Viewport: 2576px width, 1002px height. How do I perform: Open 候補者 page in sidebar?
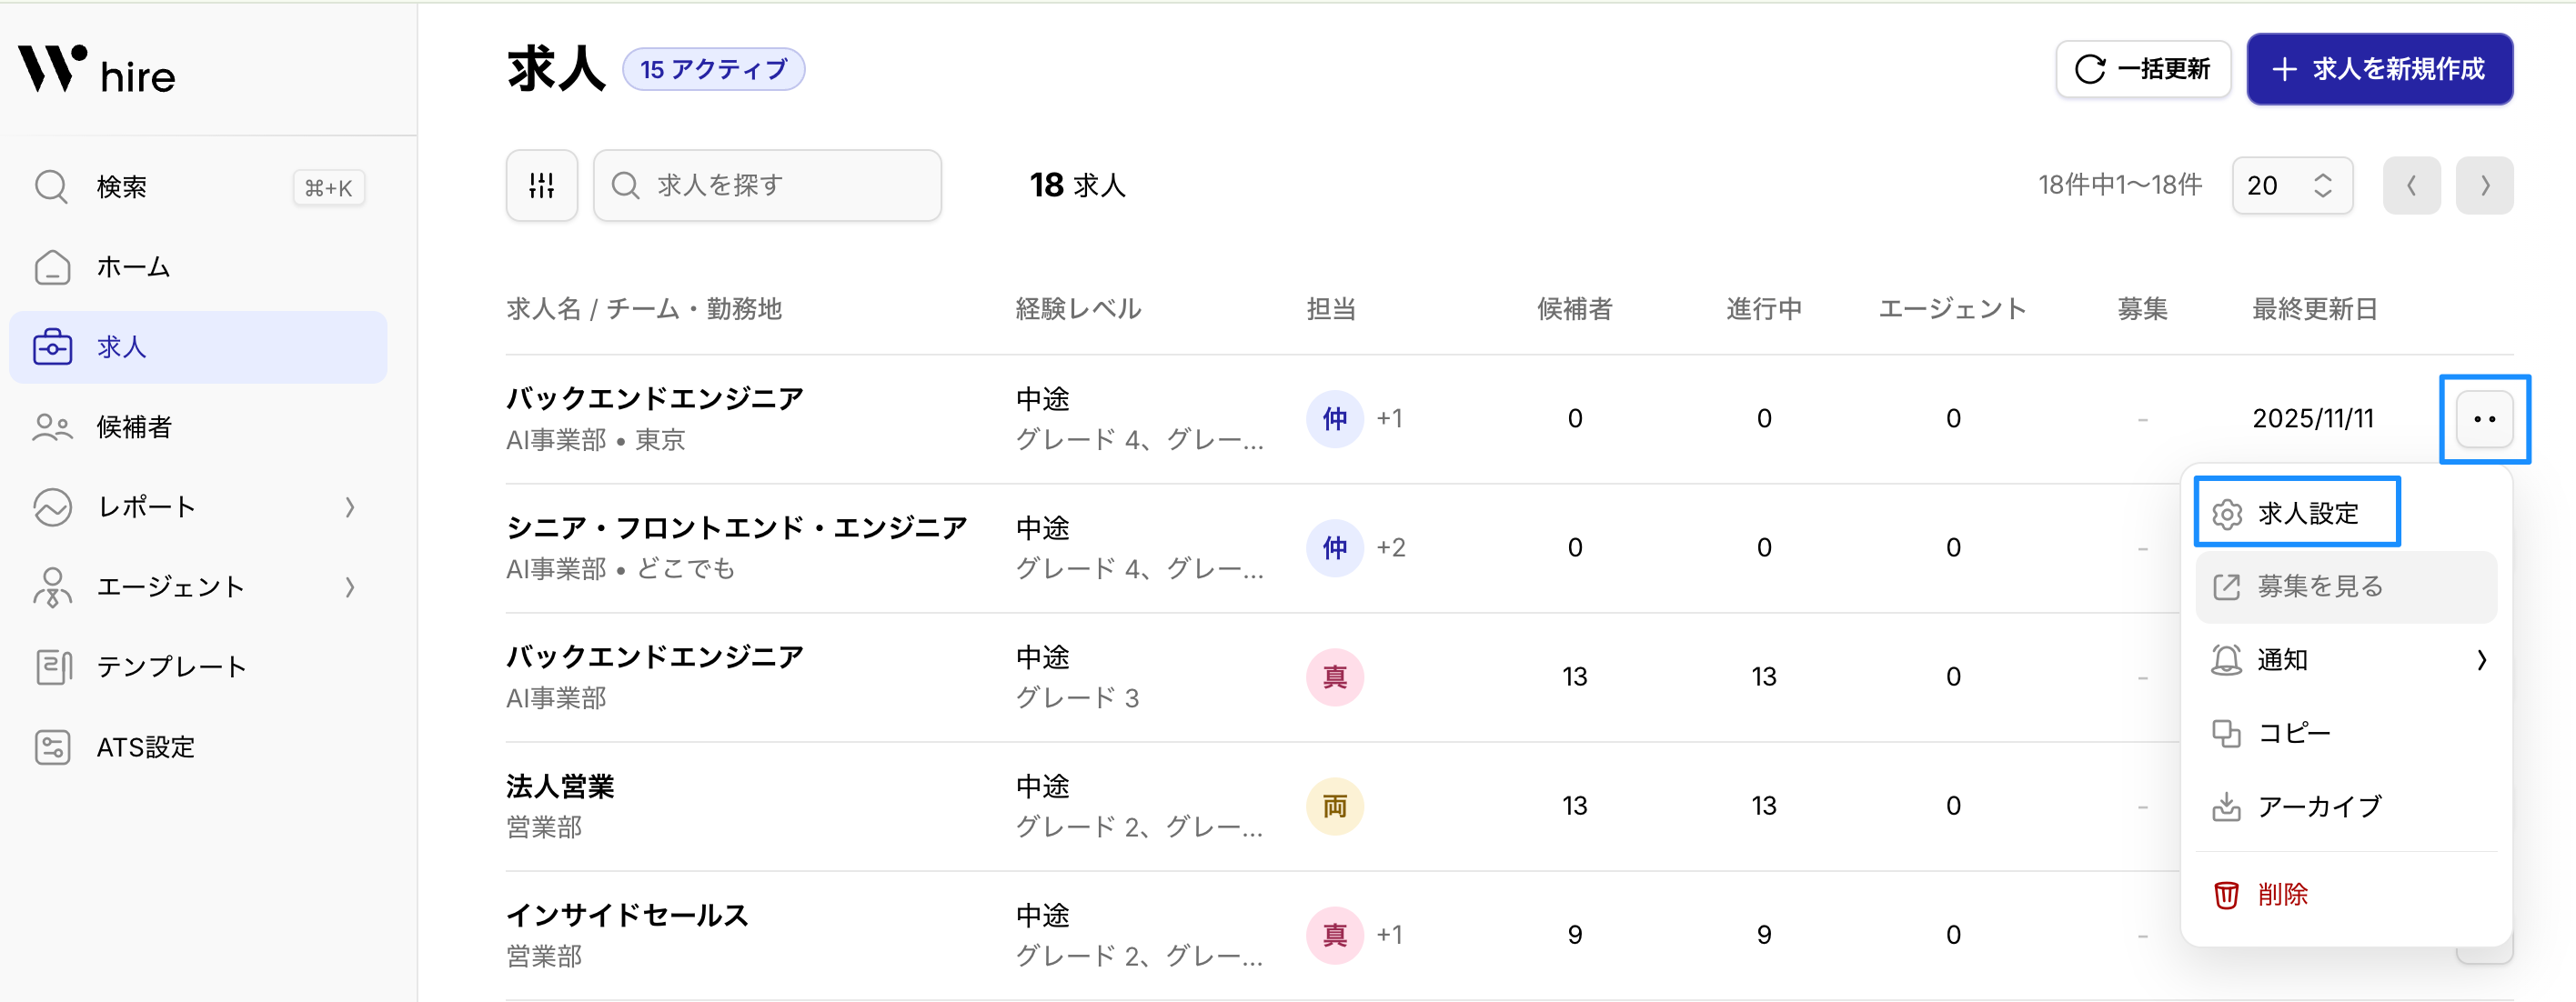coord(134,427)
